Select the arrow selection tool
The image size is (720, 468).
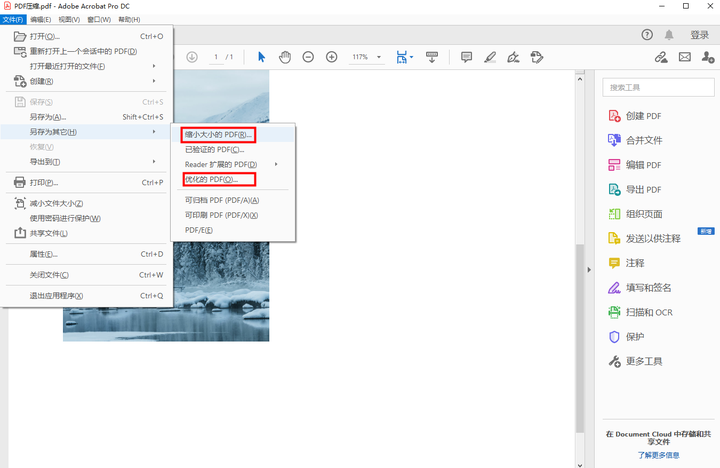click(261, 57)
